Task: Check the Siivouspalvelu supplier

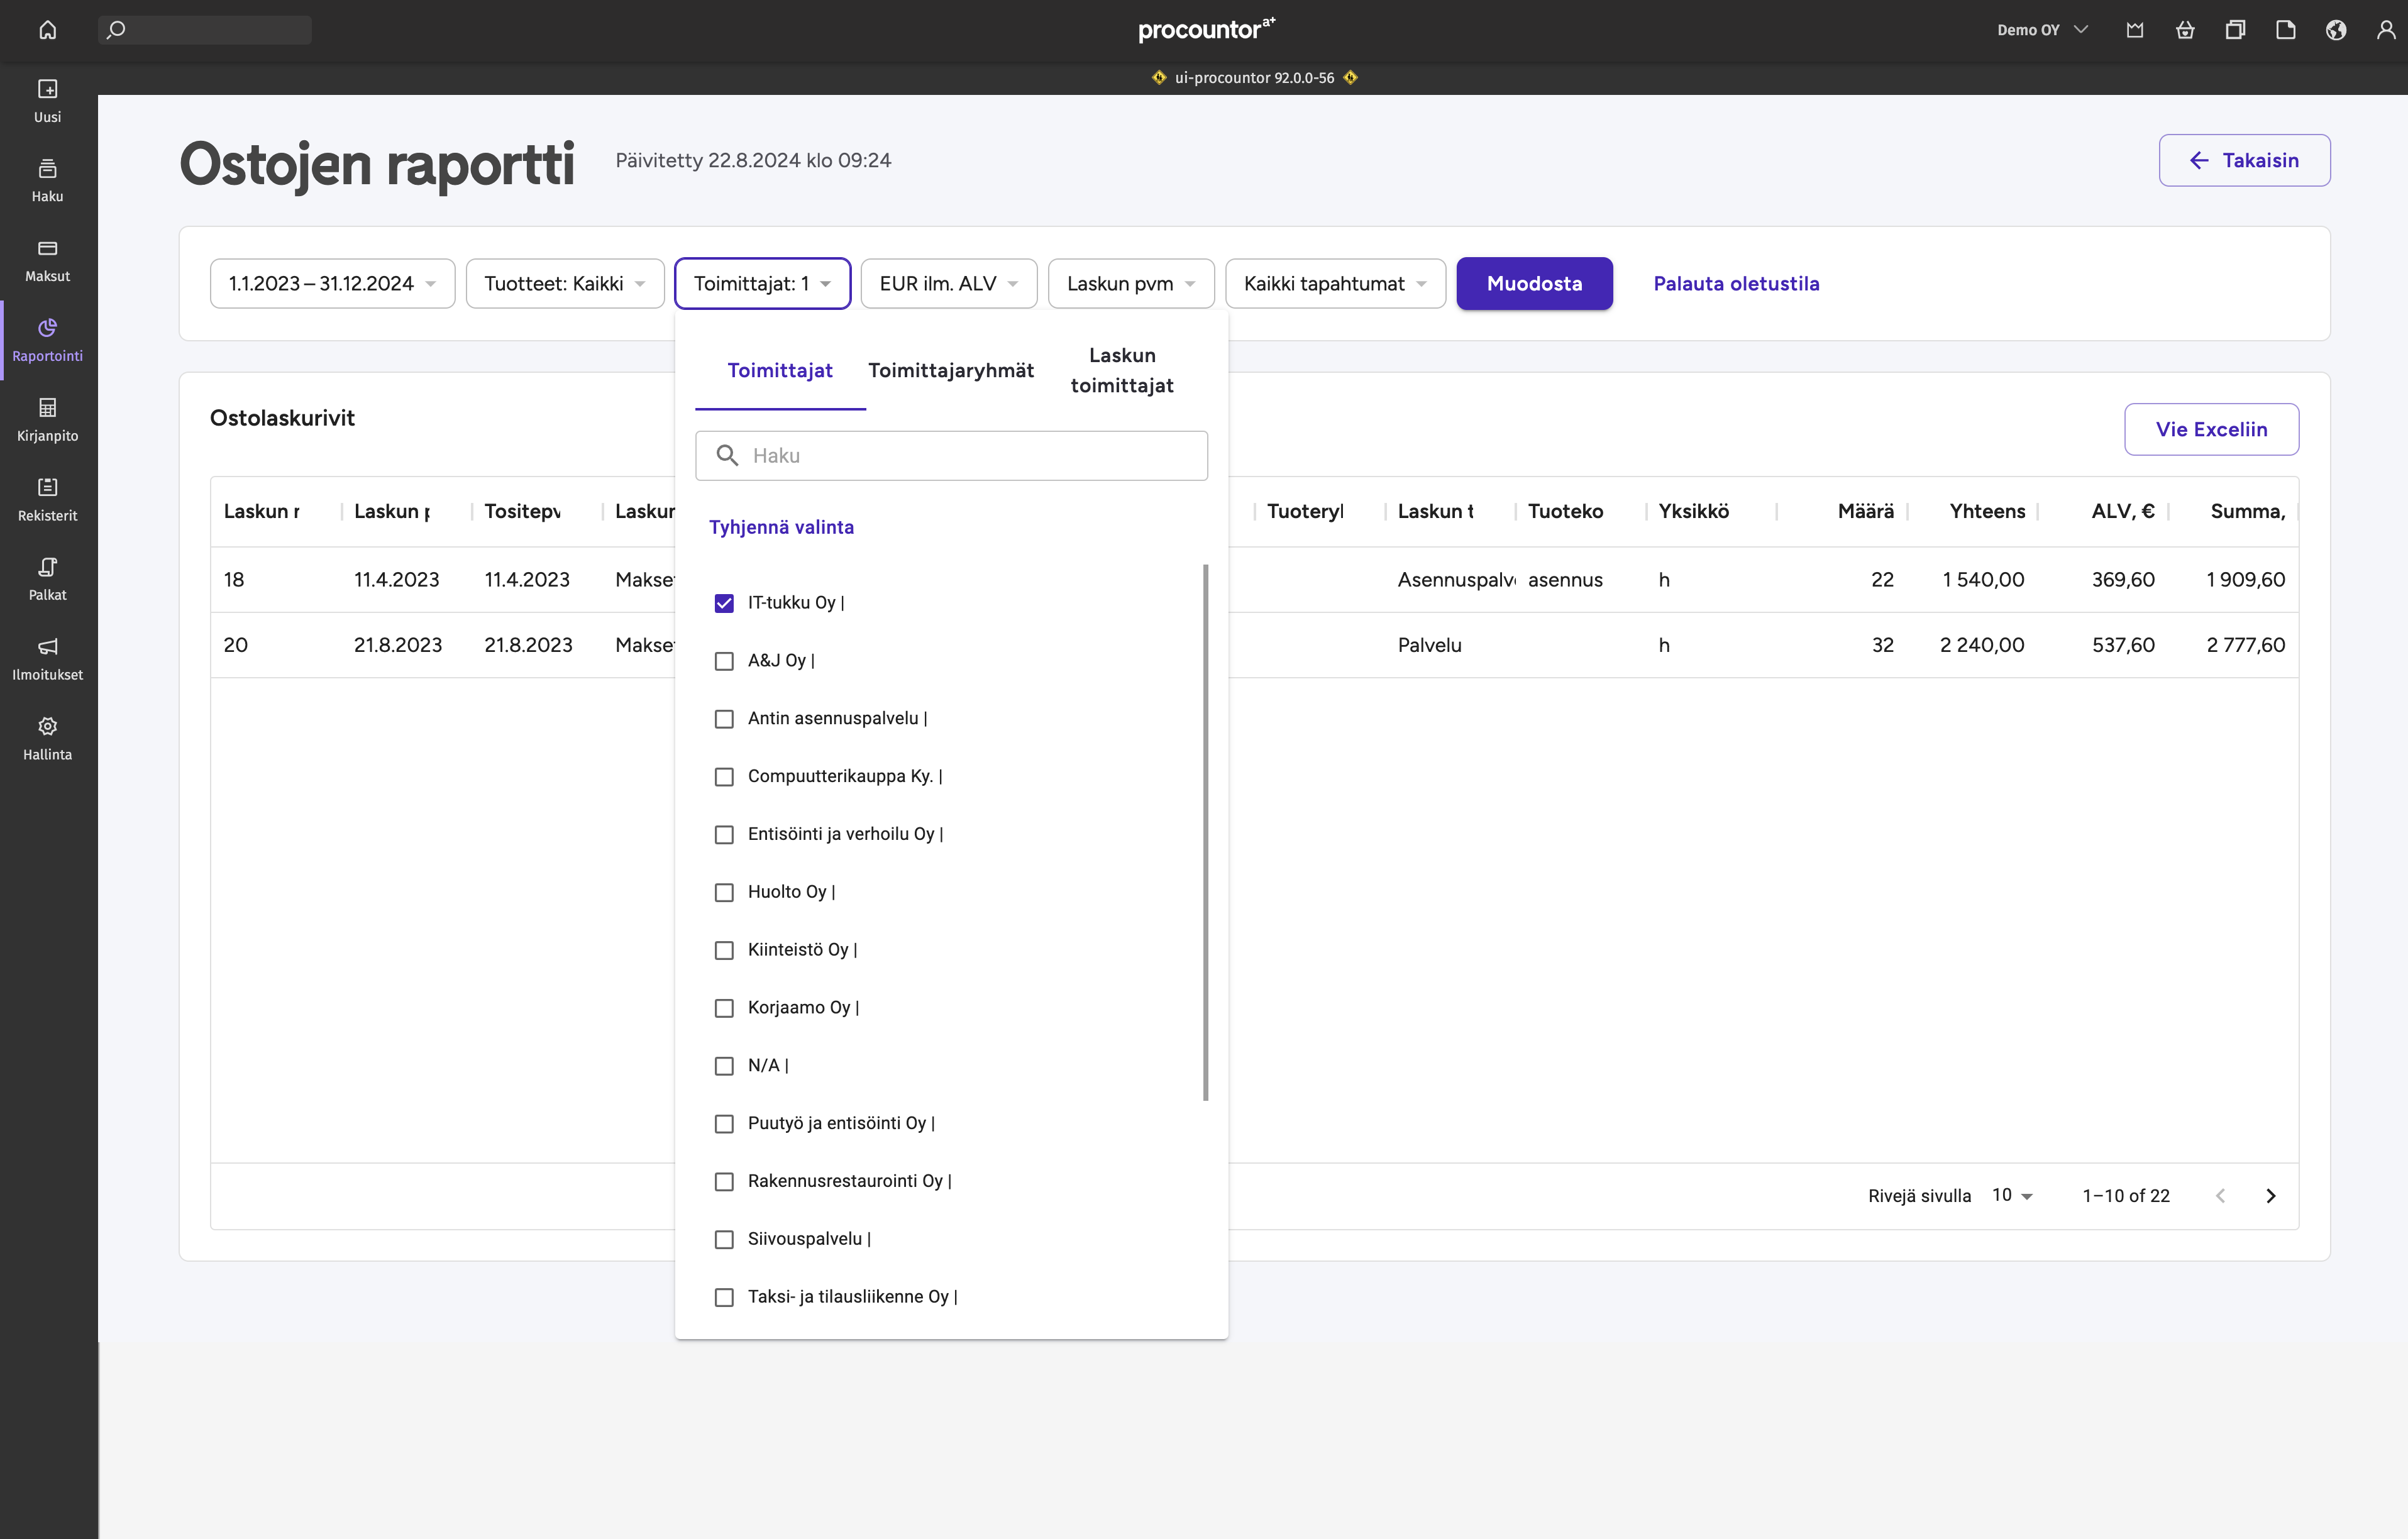Action: click(x=724, y=1239)
